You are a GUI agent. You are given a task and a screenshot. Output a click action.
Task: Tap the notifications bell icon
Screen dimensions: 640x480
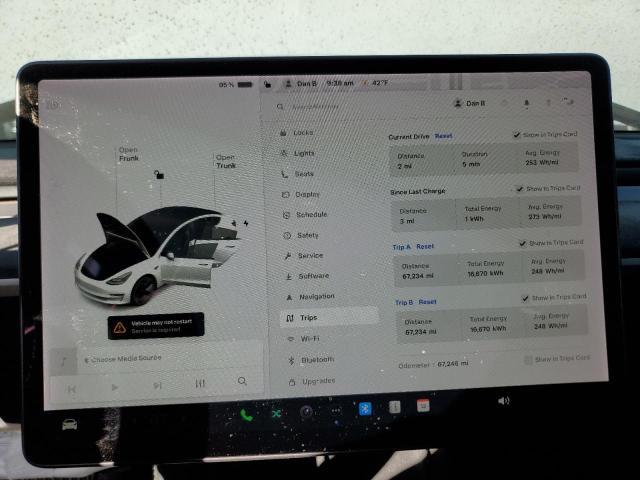[x=527, y=103]
